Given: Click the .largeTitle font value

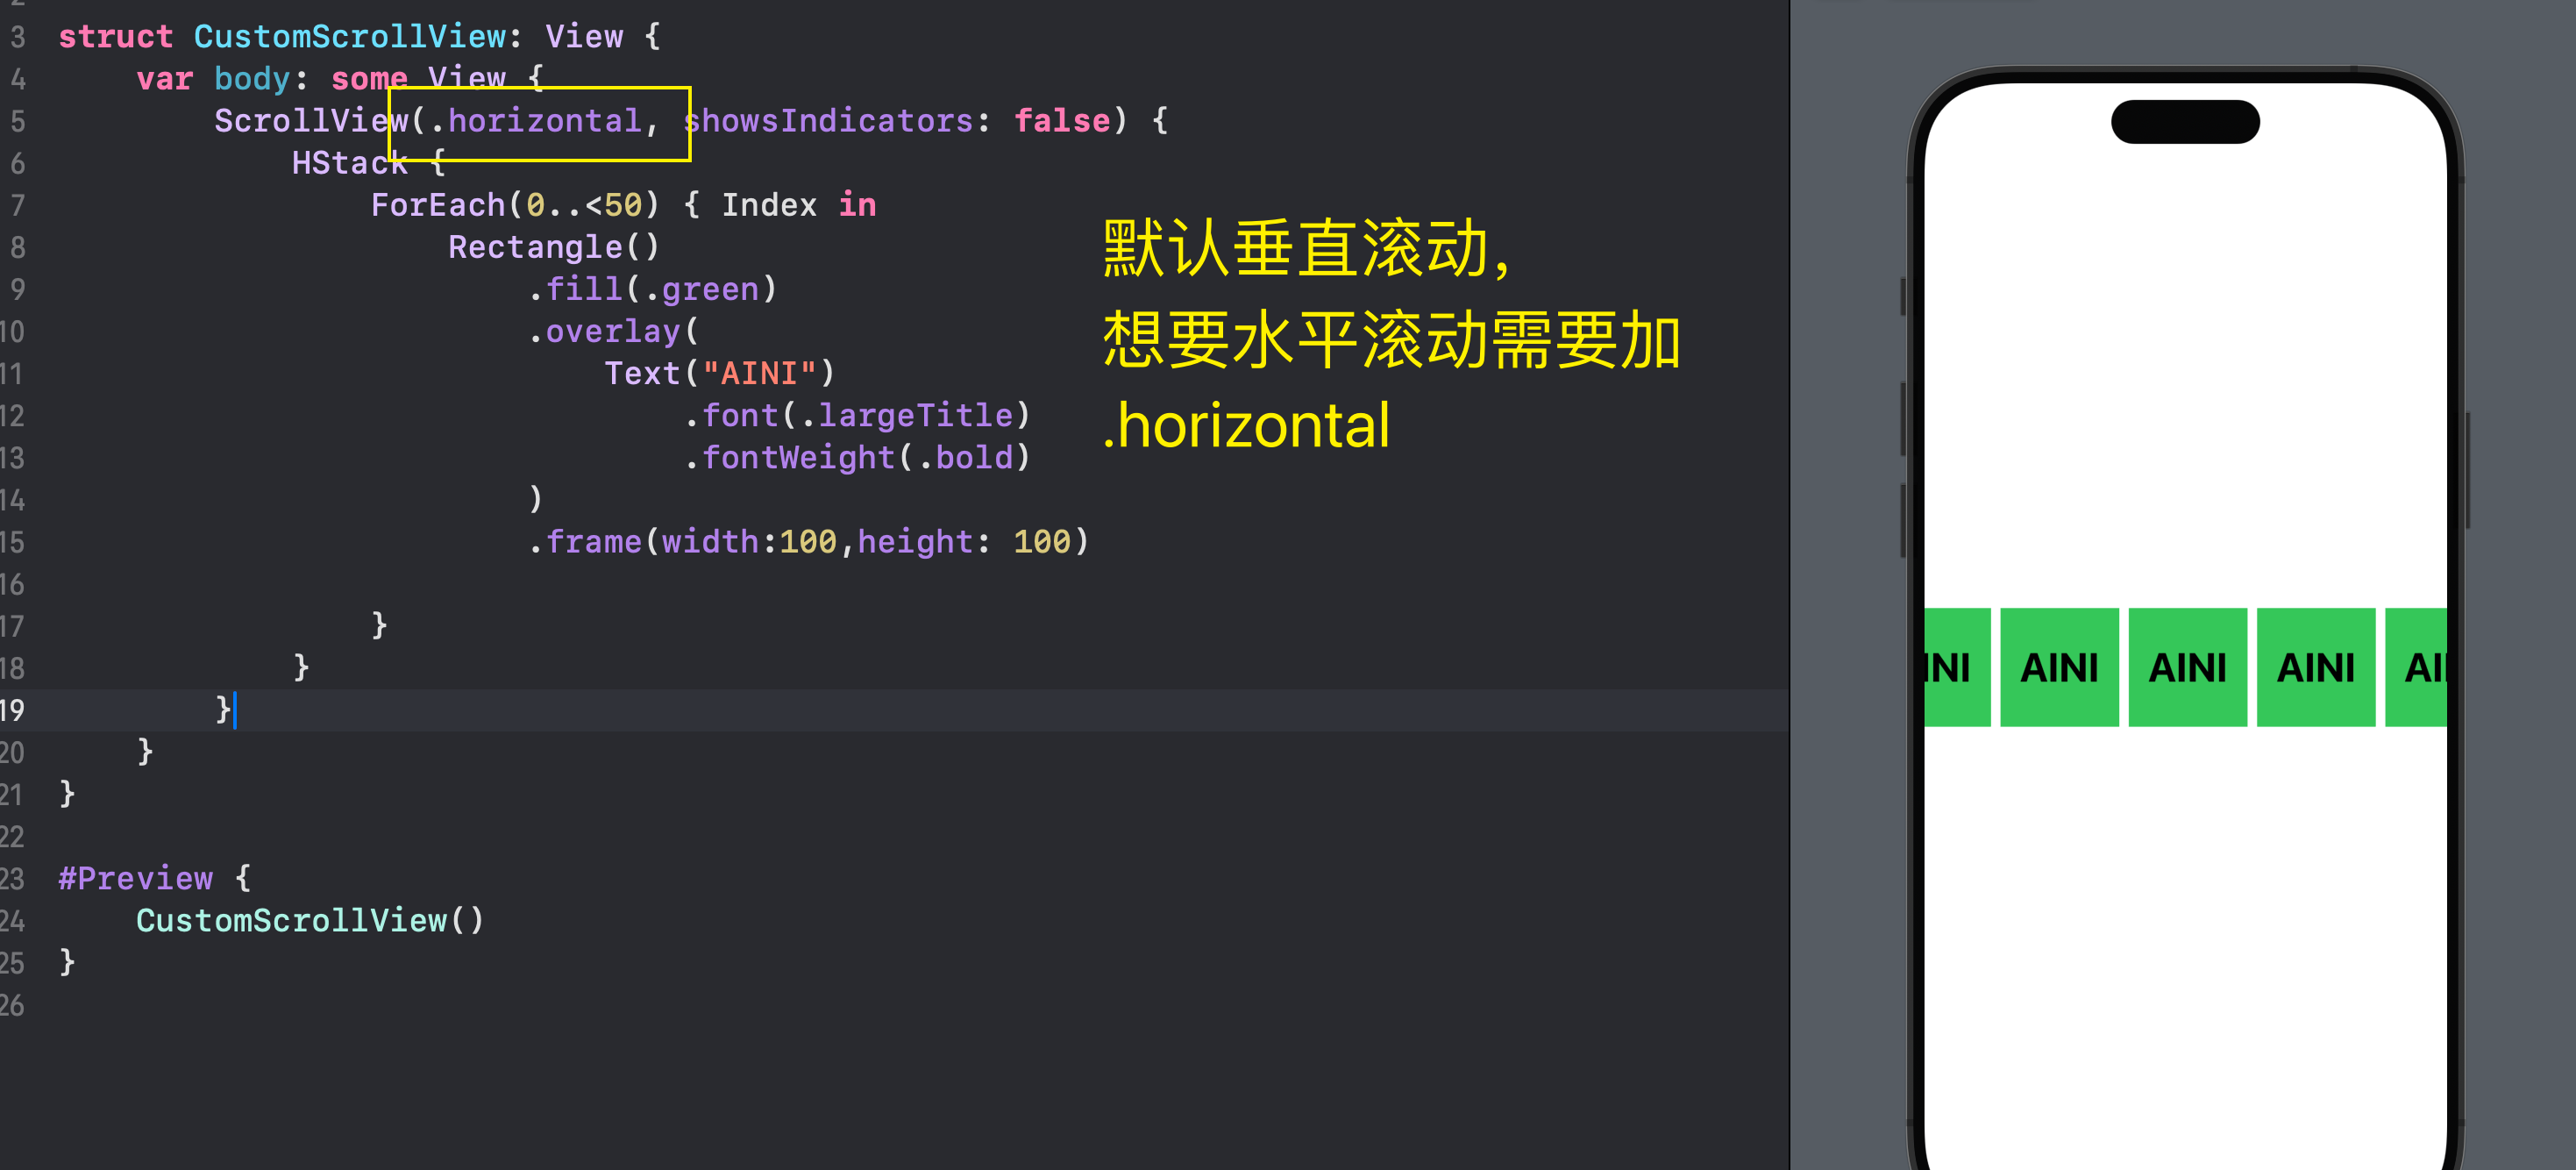Looking at the screenshot, I should pos(907,415).
